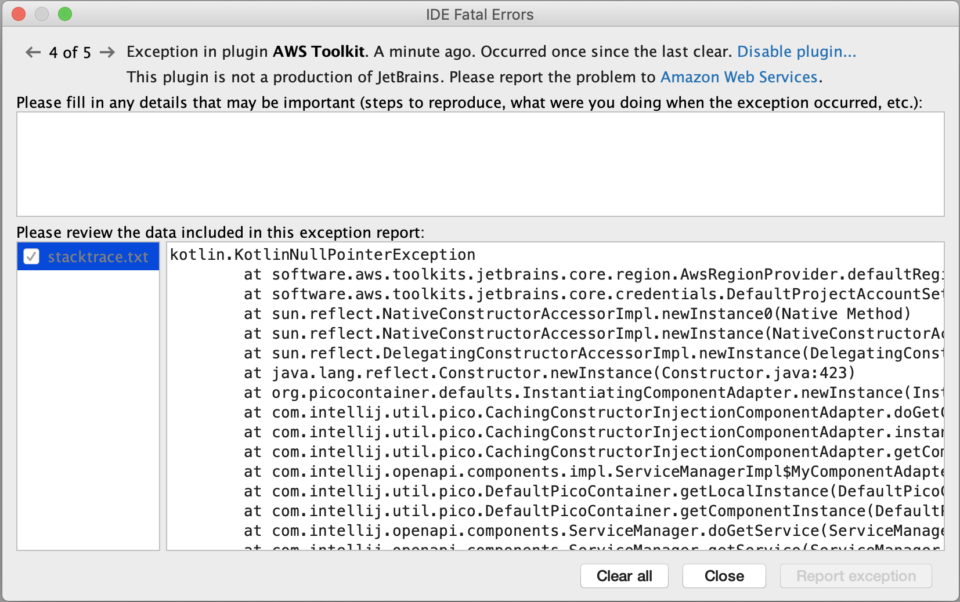Image resolution: width=960 pixels, height=602 pixels.
Task: Click the red close window button
Action: pyautogui.click(x=18, y=14)
